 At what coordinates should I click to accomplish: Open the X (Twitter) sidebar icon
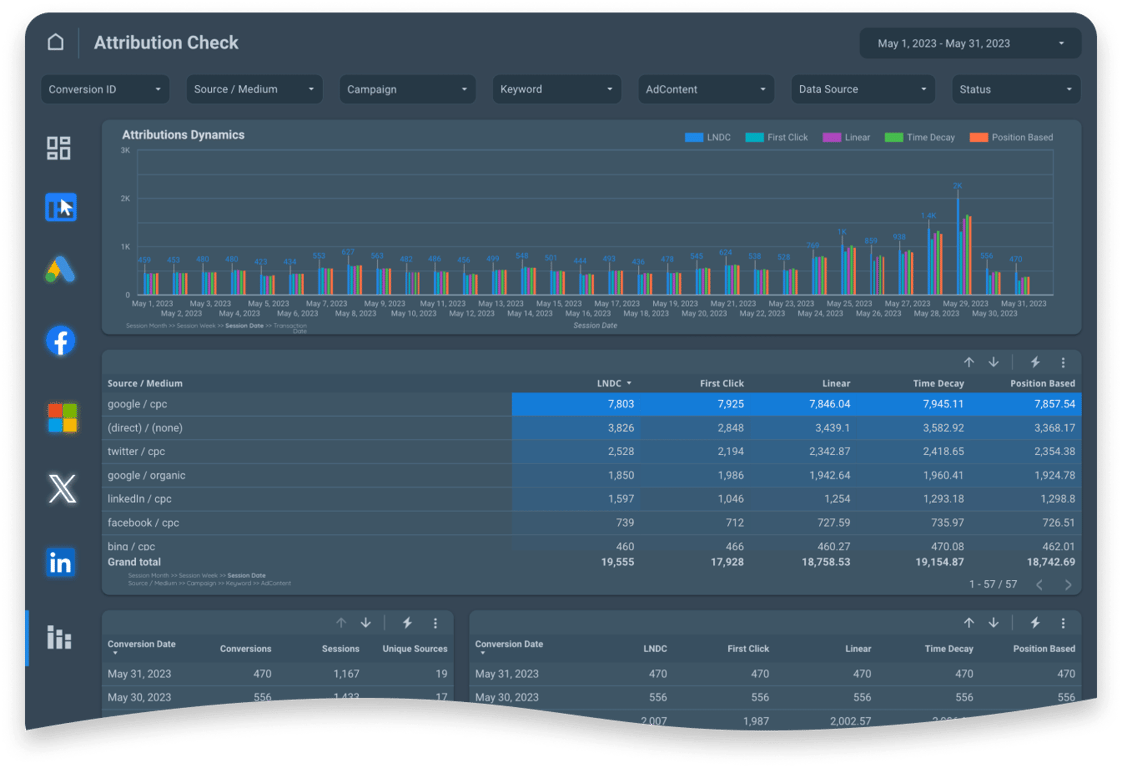click(62, 489)
